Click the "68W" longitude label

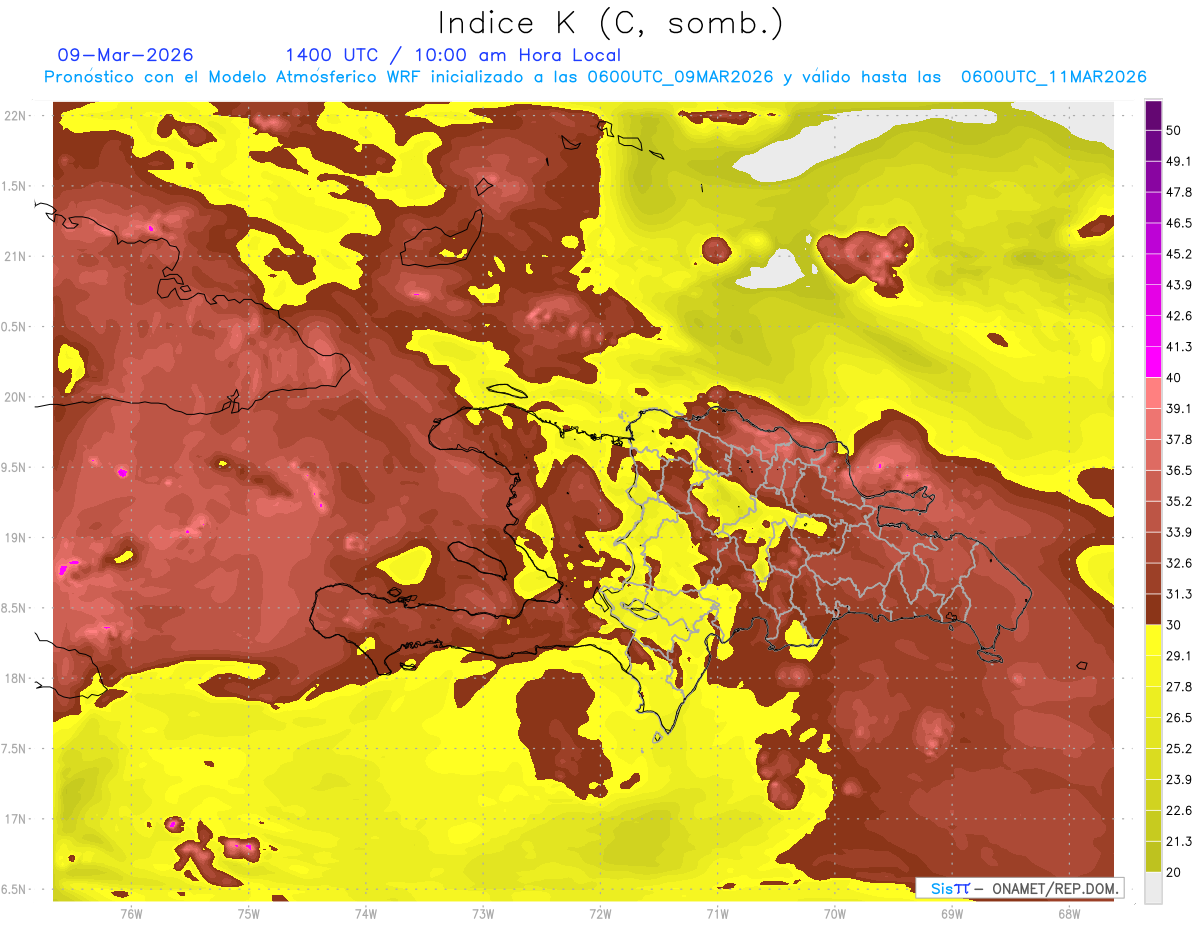[x=1069, y=913]
